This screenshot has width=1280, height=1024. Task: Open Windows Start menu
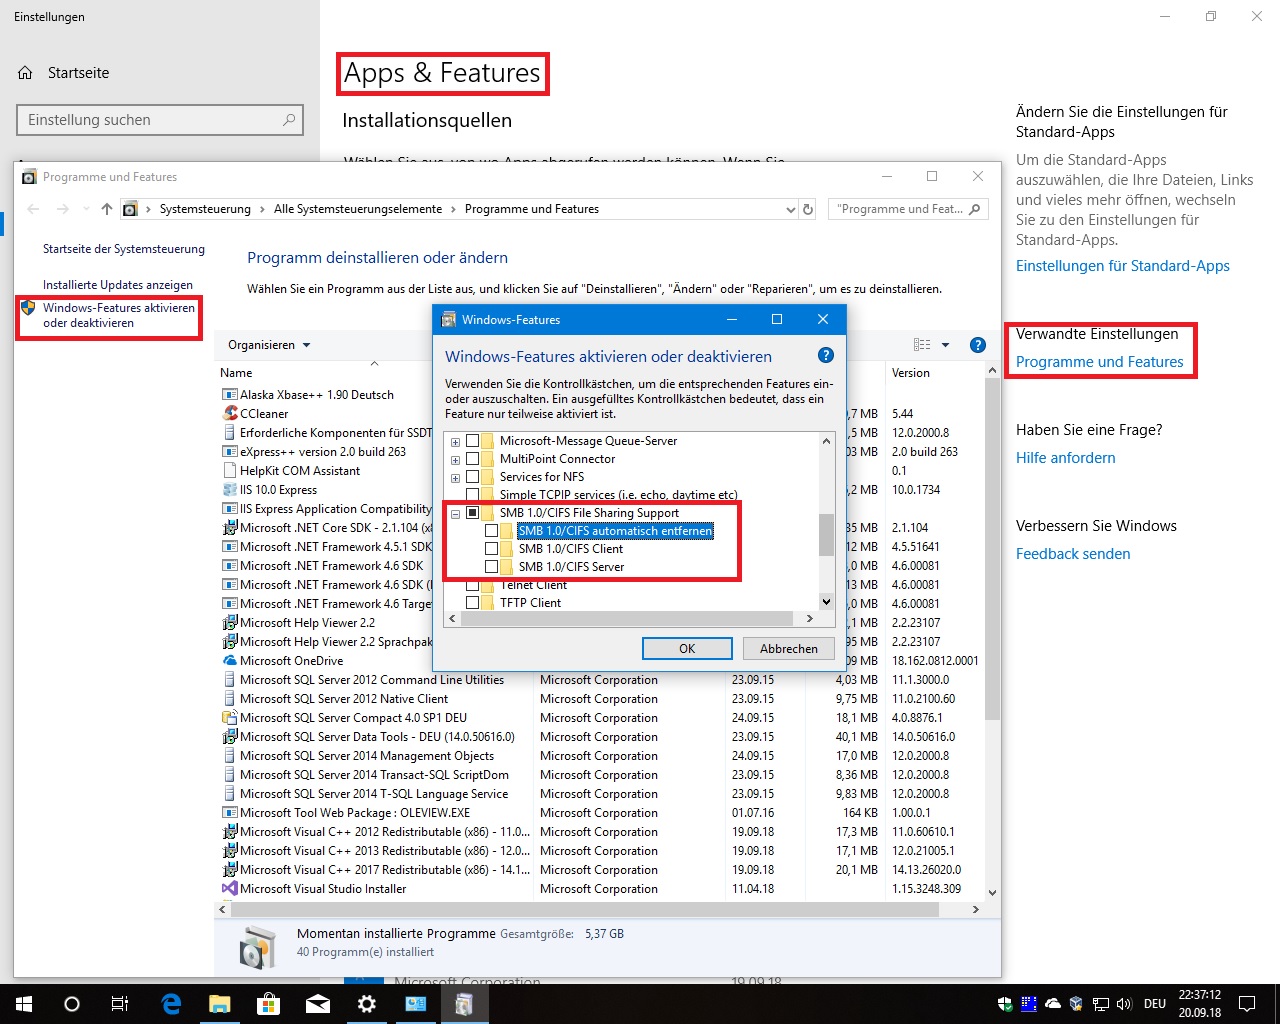tap(24, 1004)
